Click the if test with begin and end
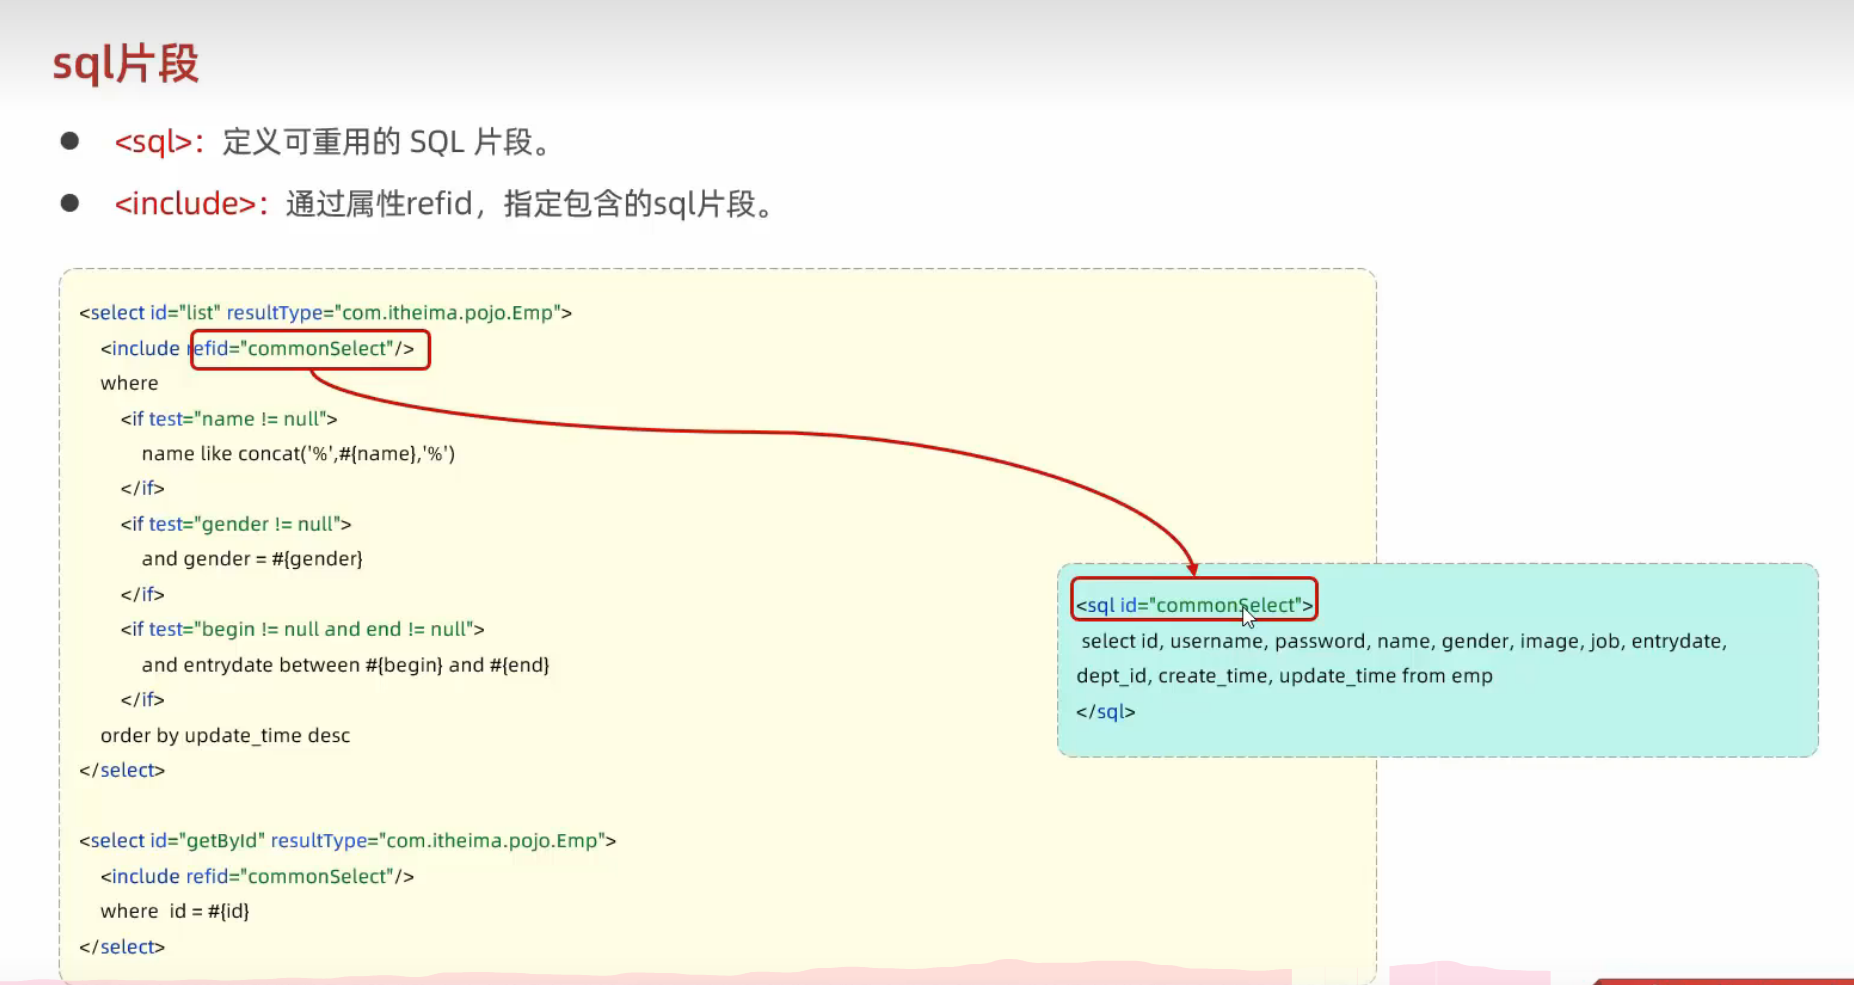This screenshot has width=1854, height=985. [x=302, y=629]
